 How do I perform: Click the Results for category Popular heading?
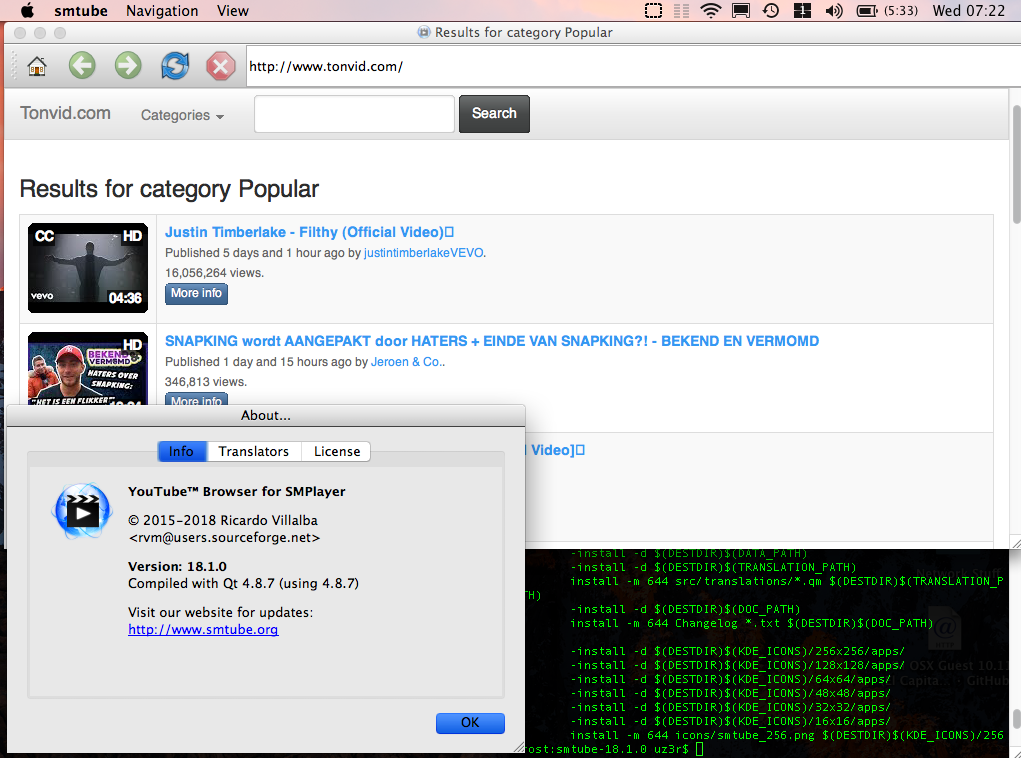[x=169, y=189]
